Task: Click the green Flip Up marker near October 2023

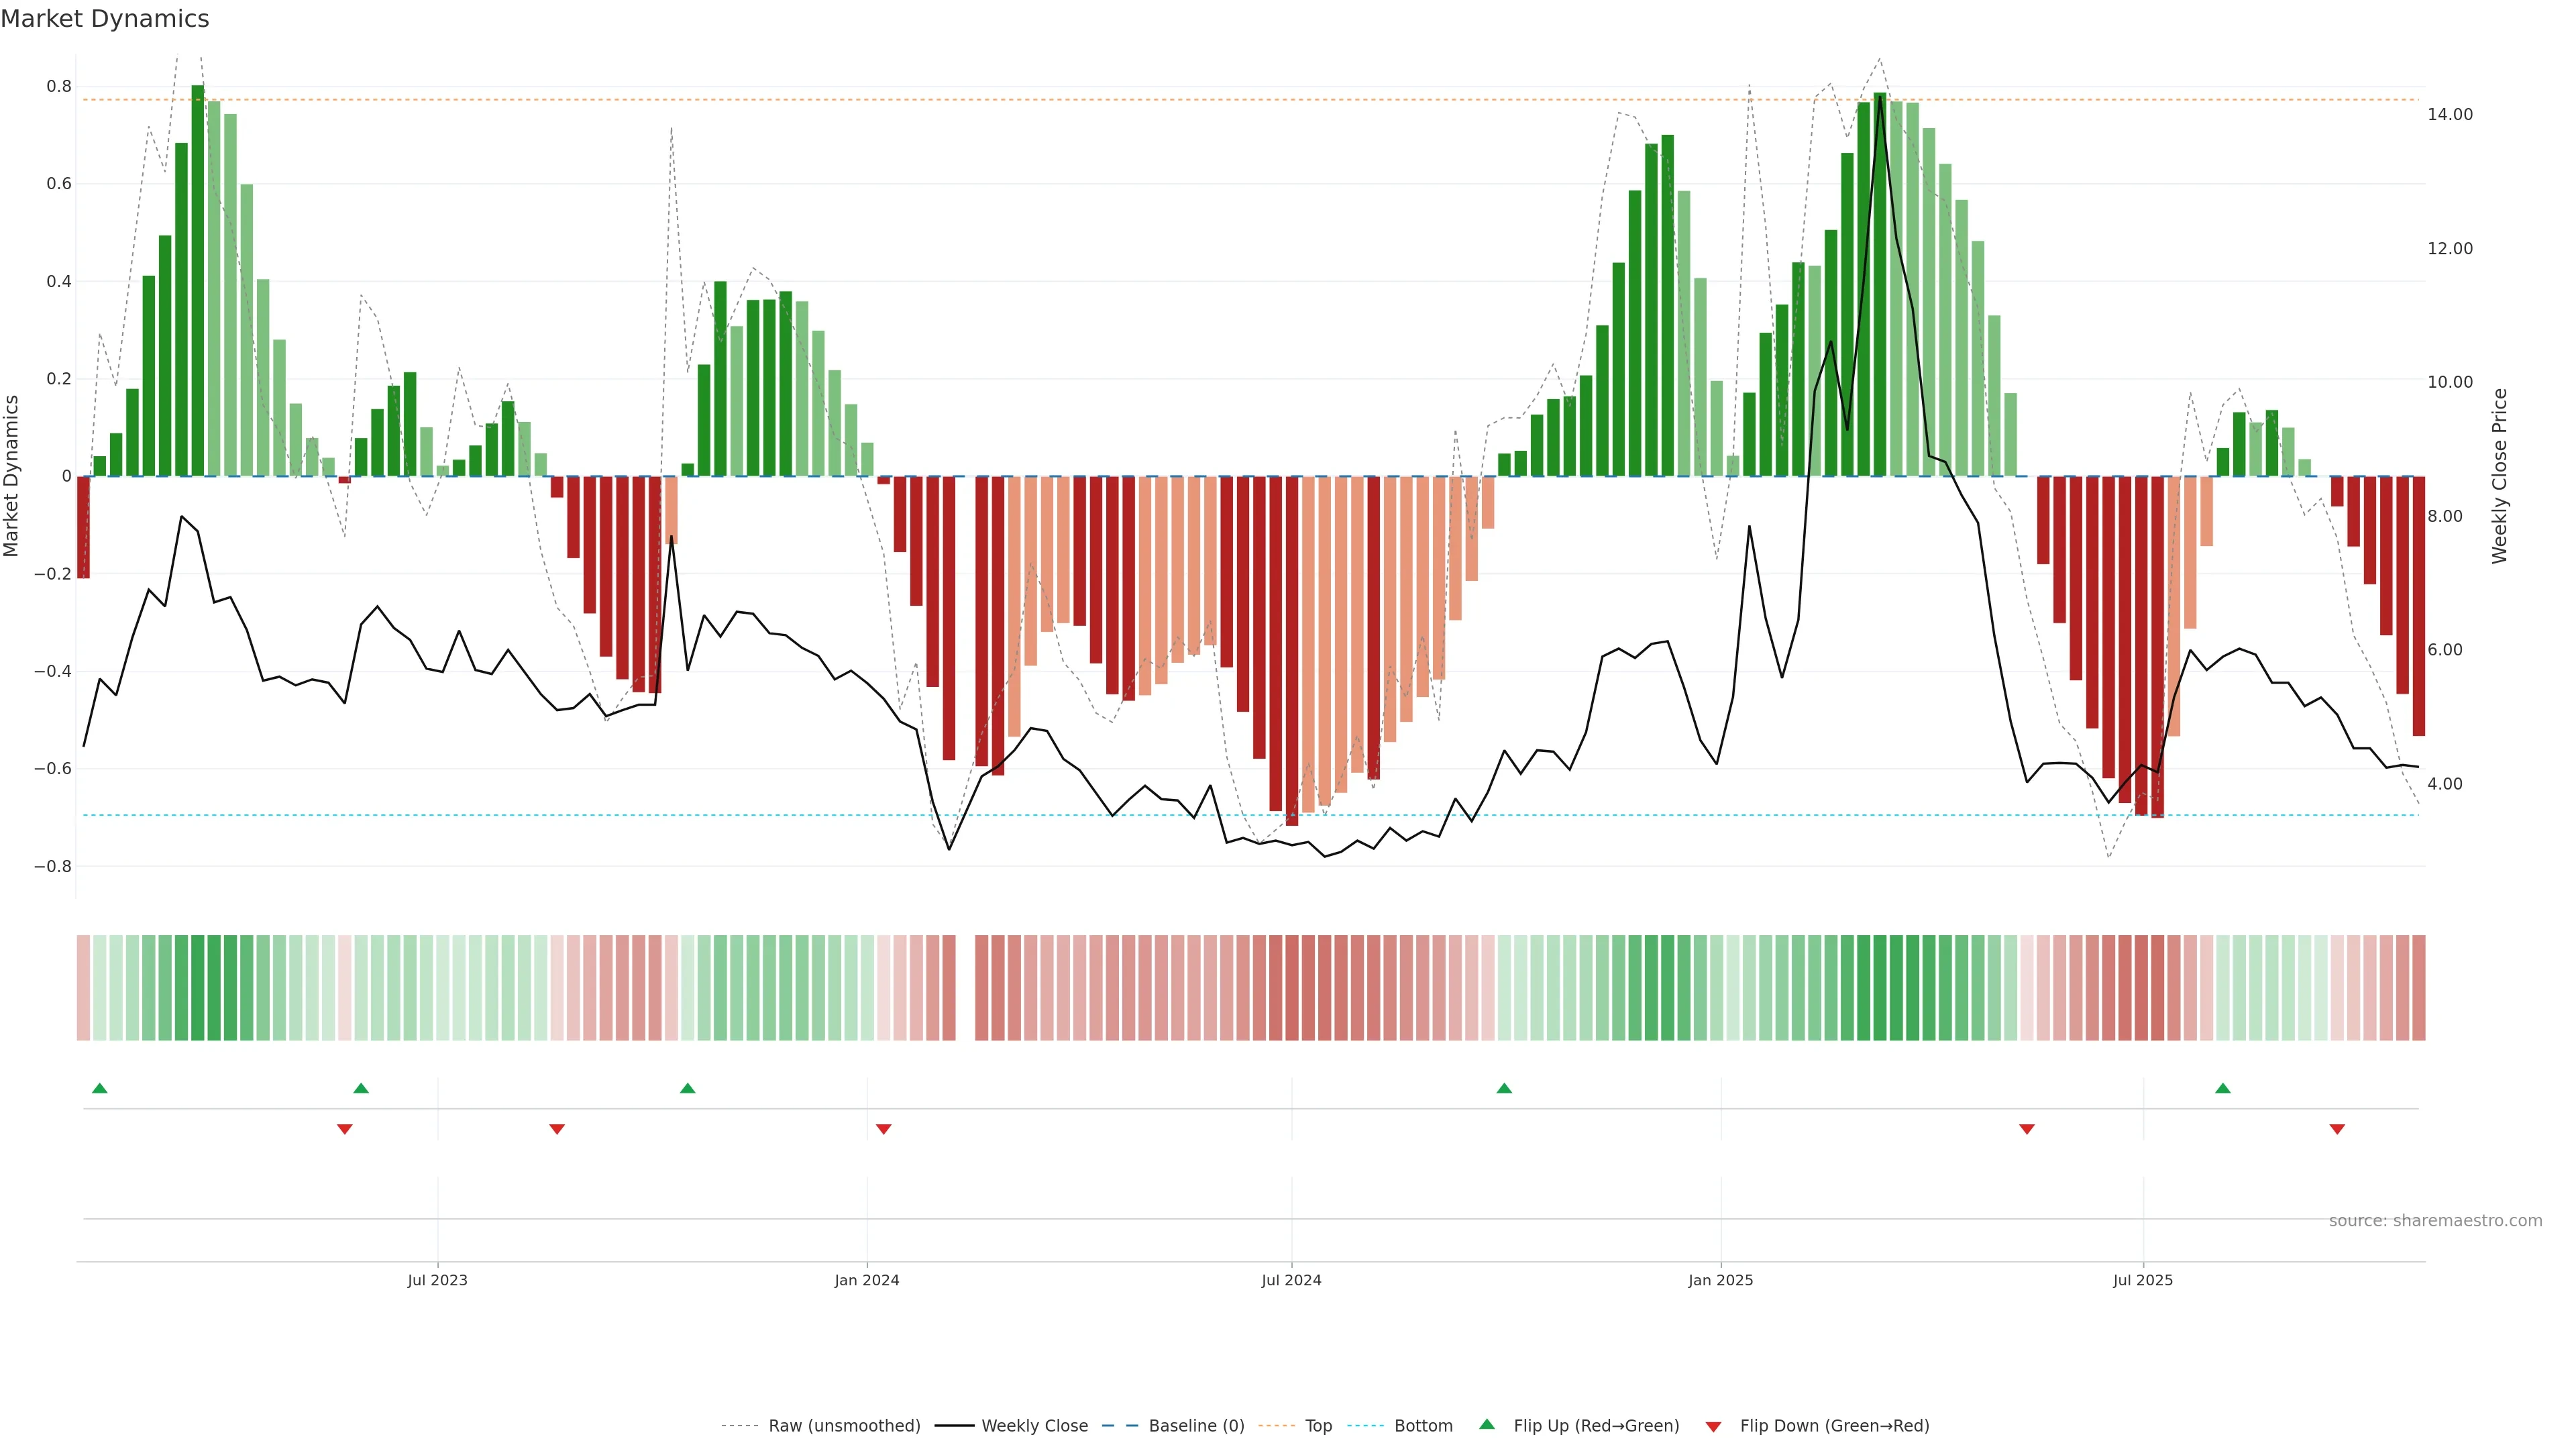Action: click(x=687, y=1088)
